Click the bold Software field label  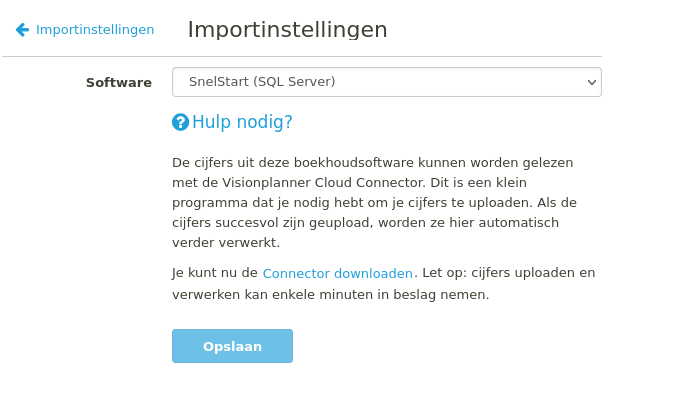pos(119,82)
